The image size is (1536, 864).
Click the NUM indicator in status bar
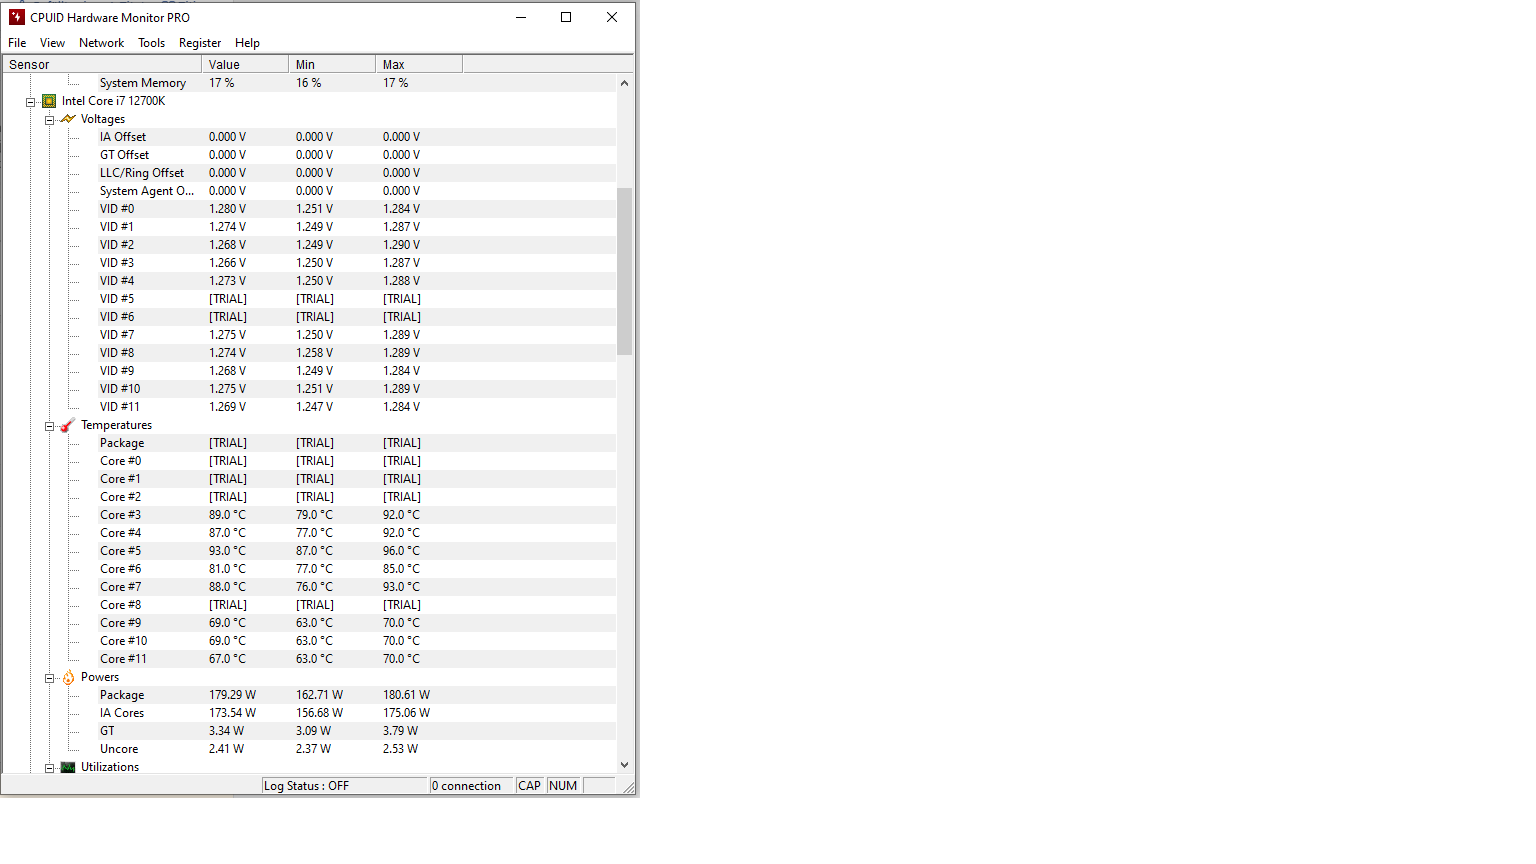(x=564, y=786)
